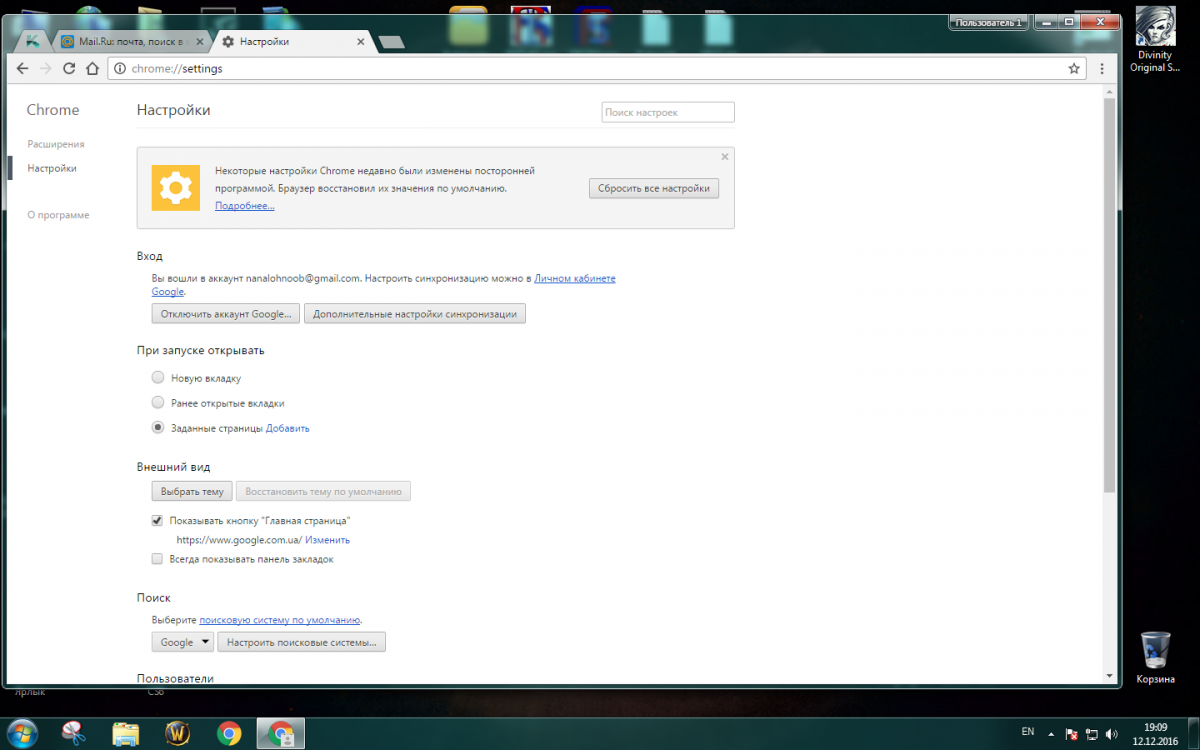Enable Всегда показывать панель закладок checkbox
Screen dimensions: 1200x750
157,559
